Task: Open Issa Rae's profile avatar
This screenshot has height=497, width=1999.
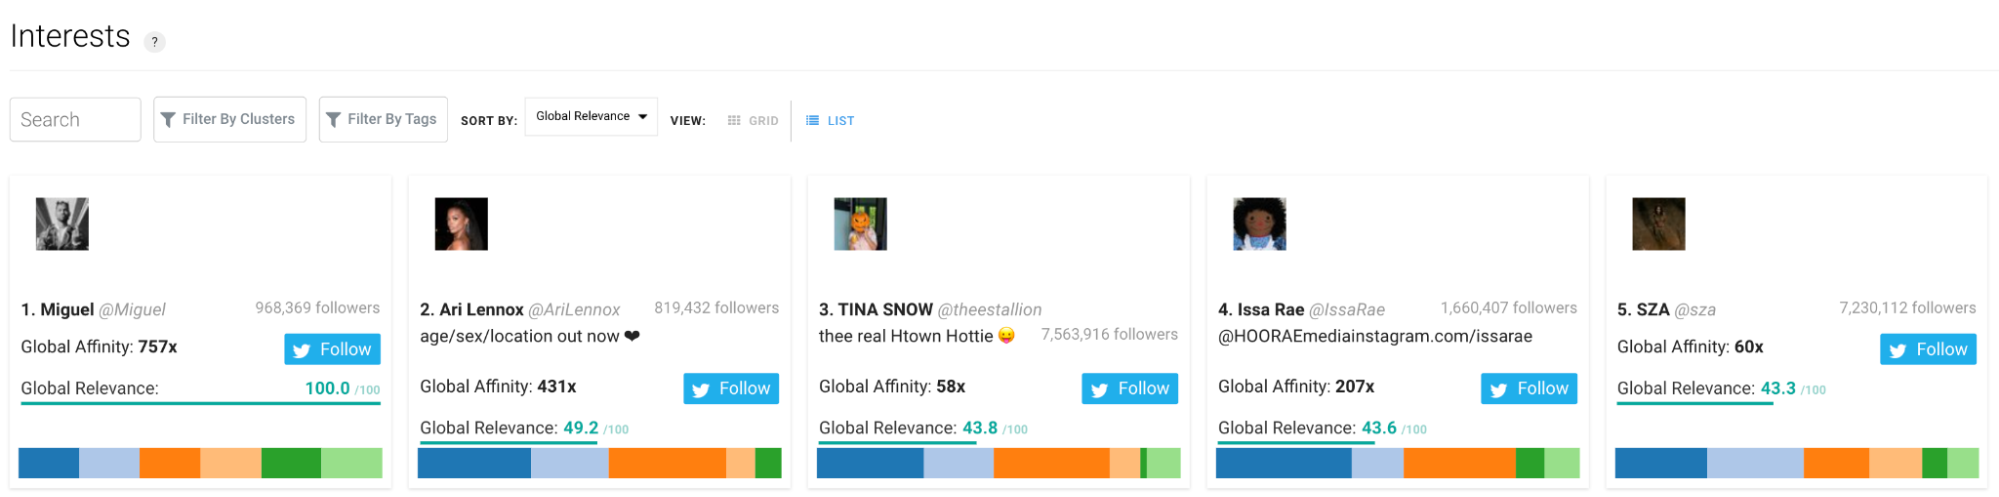Action: tap(1259, 224)
